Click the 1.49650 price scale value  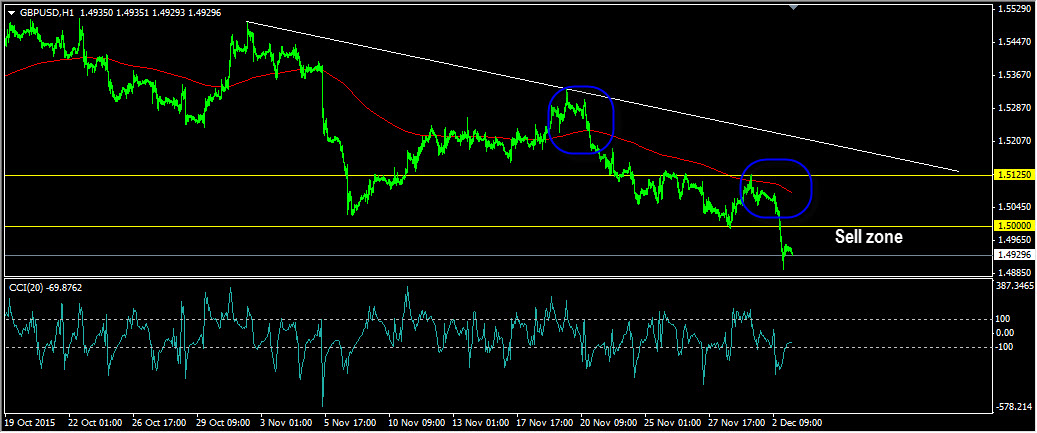tap(1015, 240)
